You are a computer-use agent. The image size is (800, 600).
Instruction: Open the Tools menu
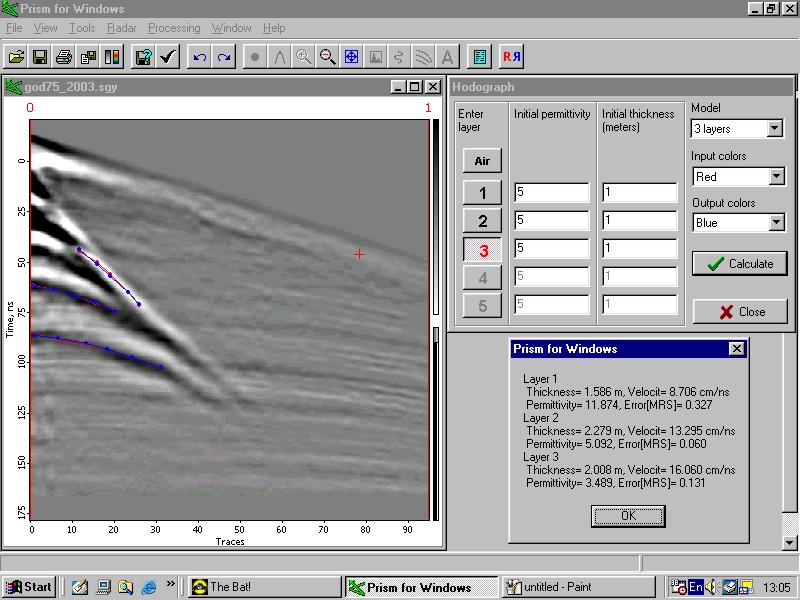point(82,28)
